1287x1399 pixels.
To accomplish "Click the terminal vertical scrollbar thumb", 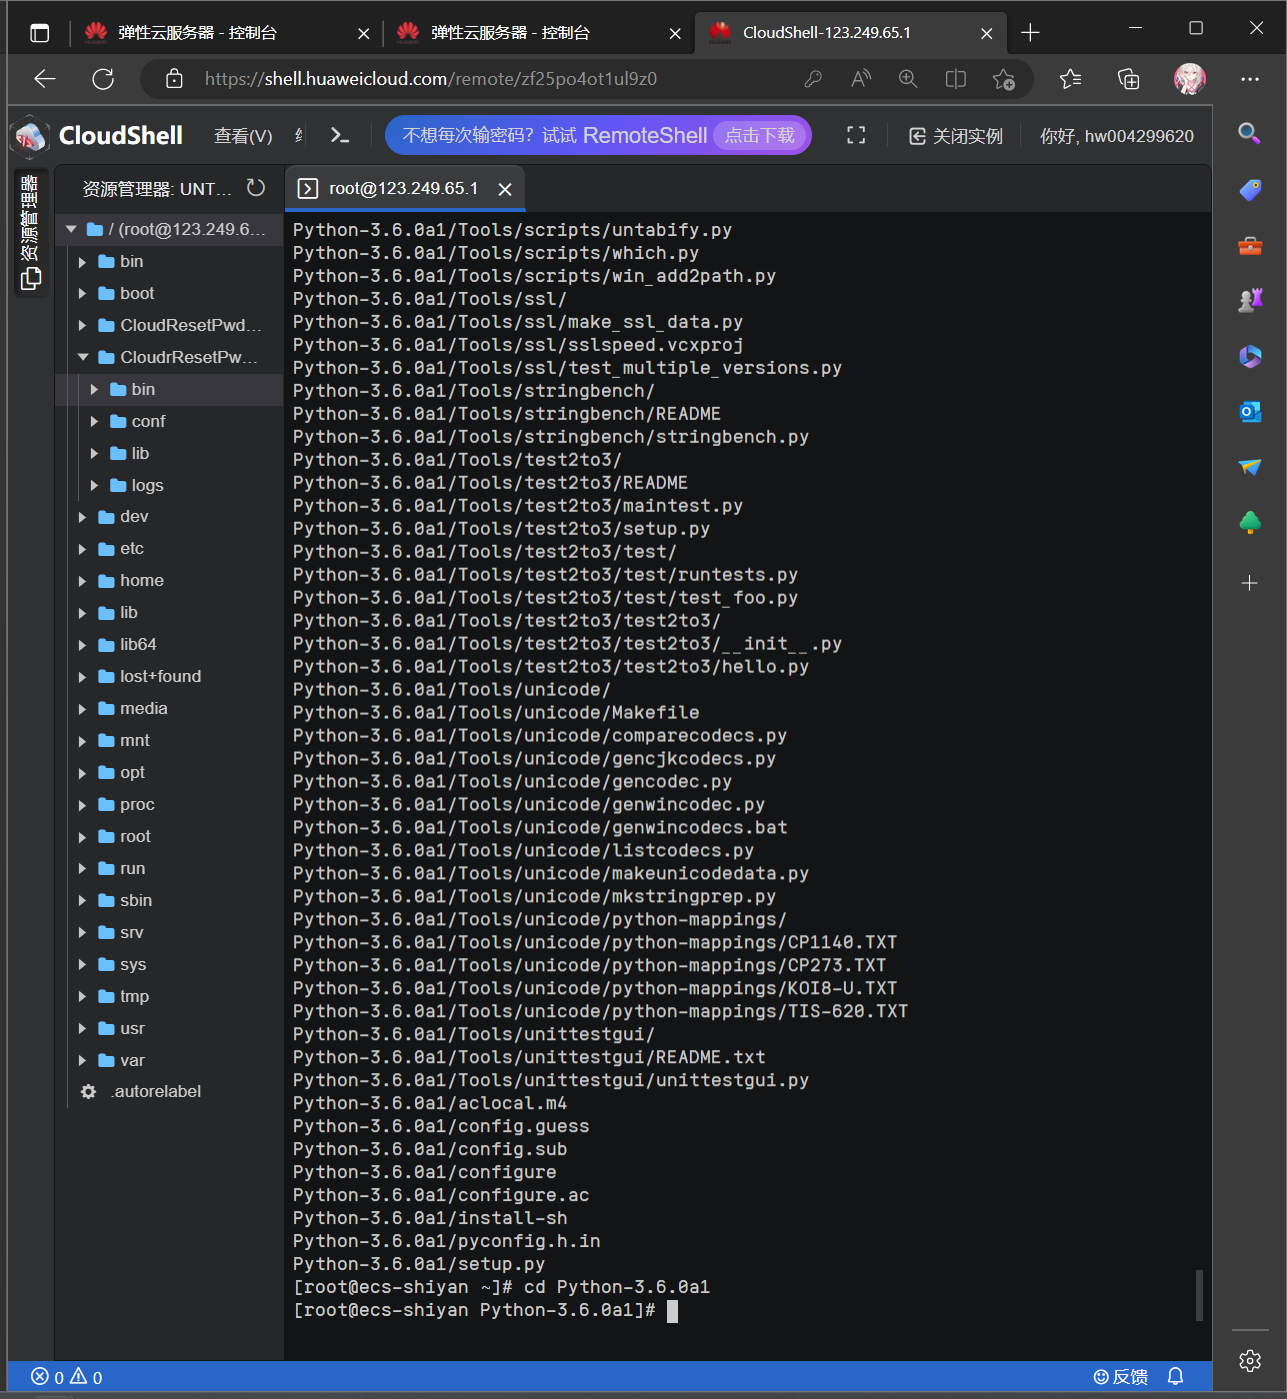I will pos(1199,1295).
